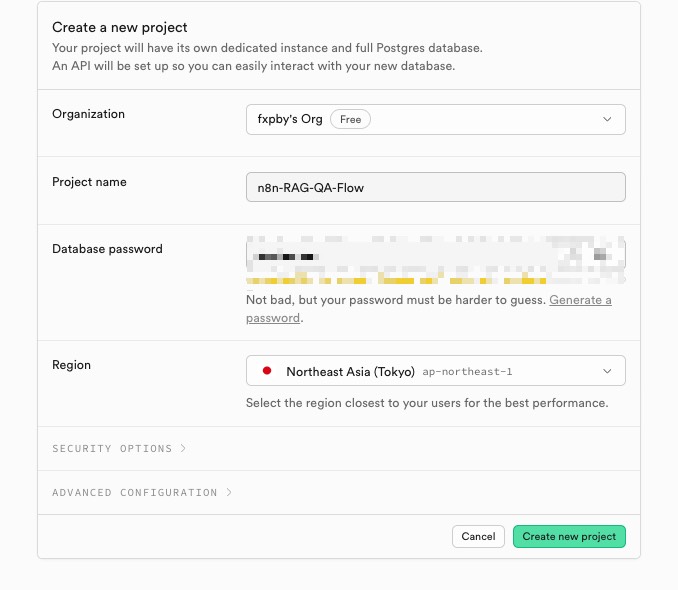Click the Generate a password link
The width and height of the screenshot is (678, 590).
580,300
